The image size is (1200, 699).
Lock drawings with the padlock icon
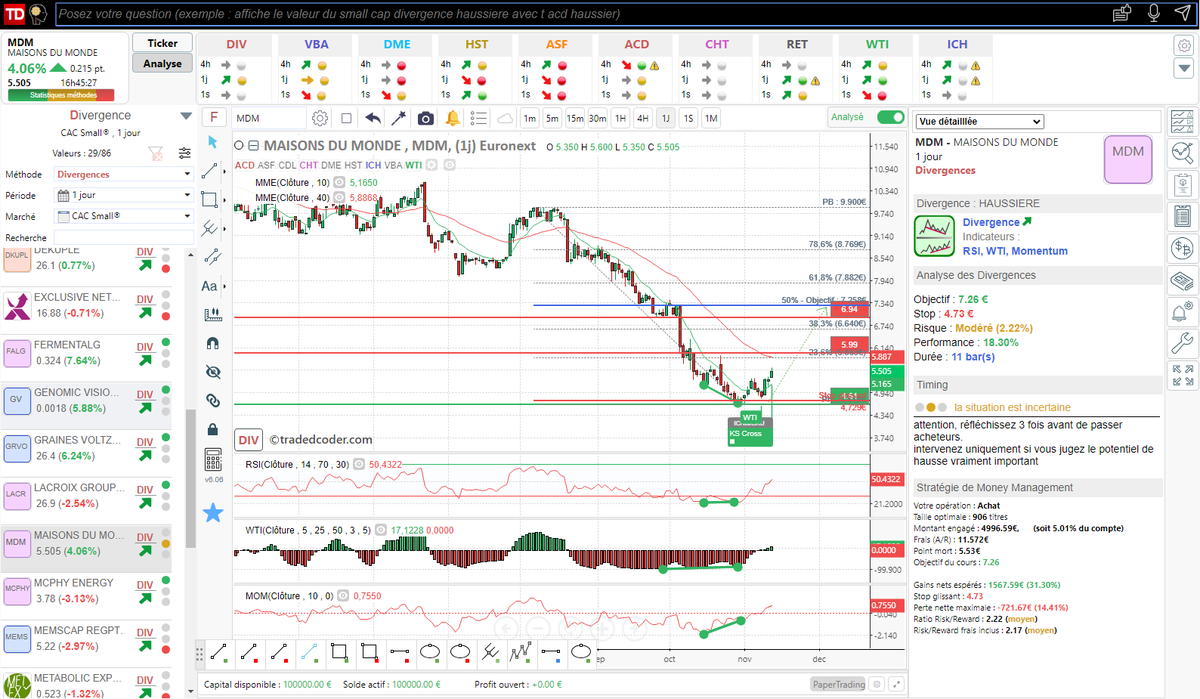click(212, 429)
